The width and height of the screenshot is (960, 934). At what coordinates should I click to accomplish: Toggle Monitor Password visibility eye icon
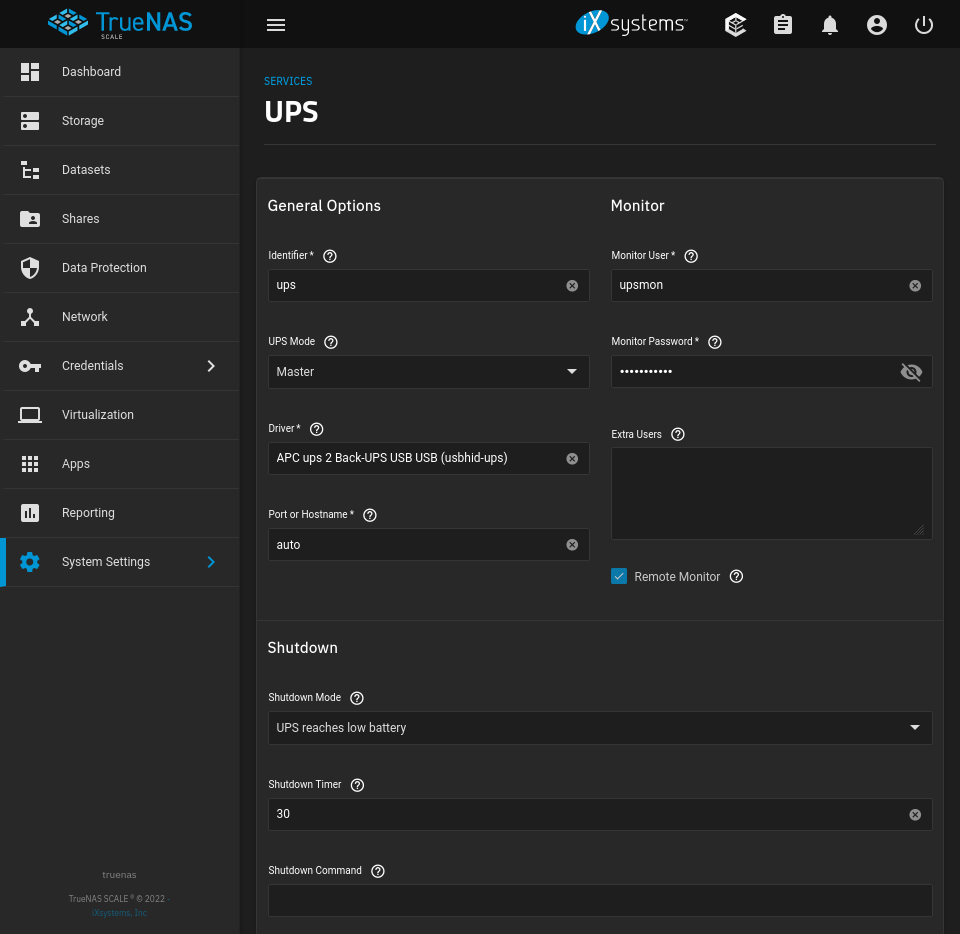911,372
